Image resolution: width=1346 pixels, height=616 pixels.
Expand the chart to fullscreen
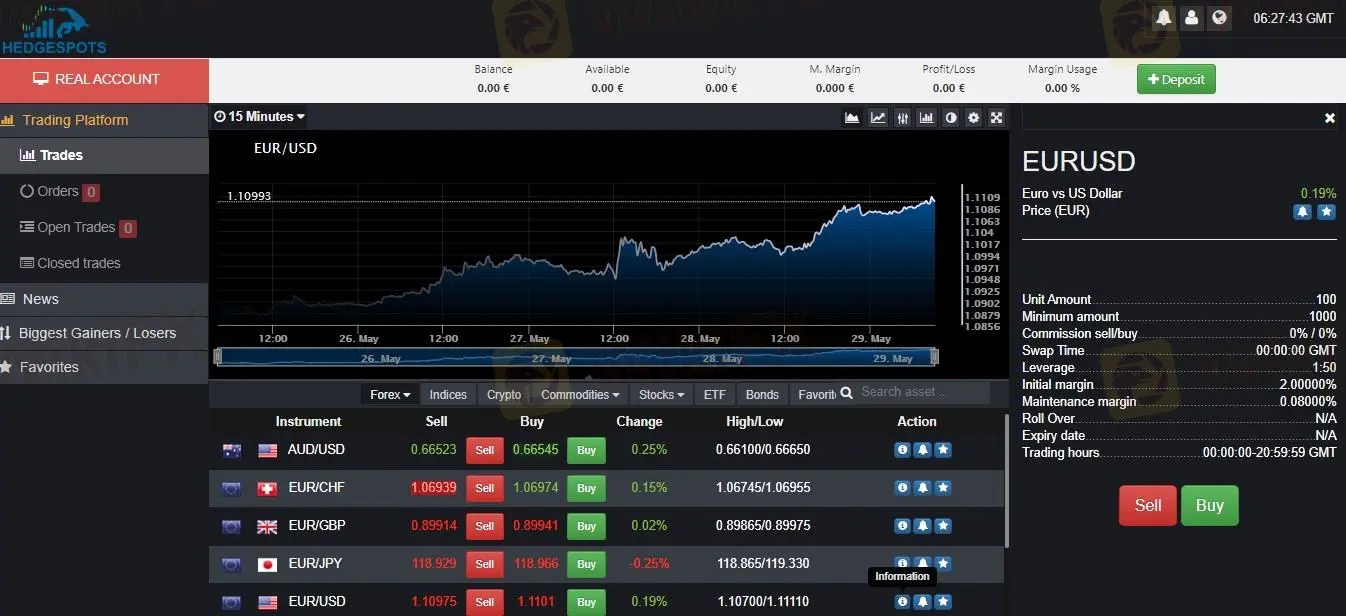tap(997, 117)
